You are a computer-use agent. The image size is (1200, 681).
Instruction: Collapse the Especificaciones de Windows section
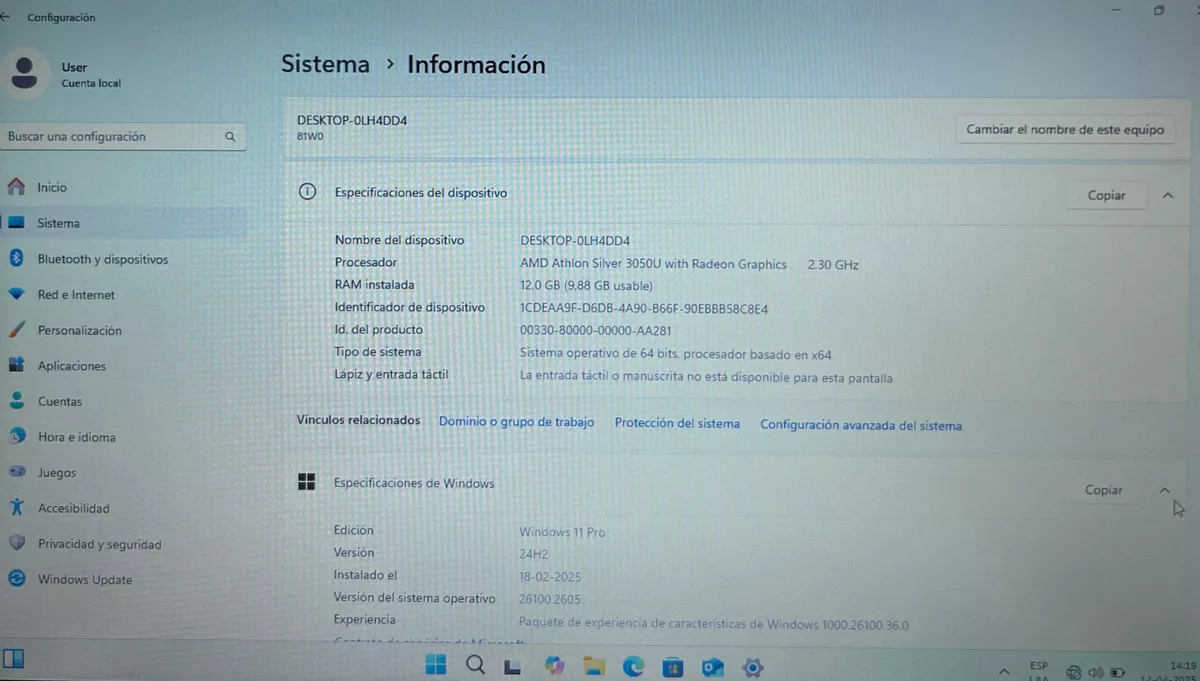(x=1164, y=490)
